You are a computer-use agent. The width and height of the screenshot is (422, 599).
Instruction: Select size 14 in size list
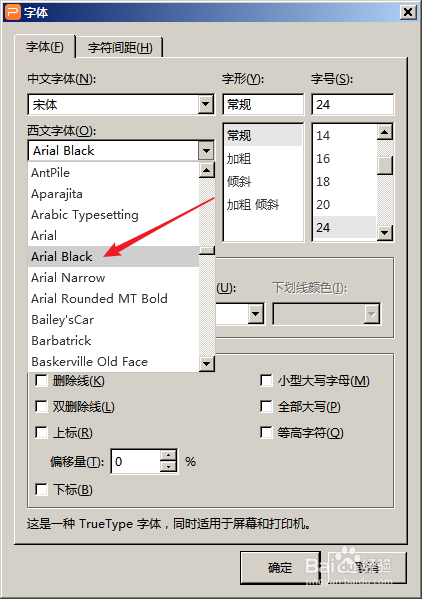[x=345, y=136]
